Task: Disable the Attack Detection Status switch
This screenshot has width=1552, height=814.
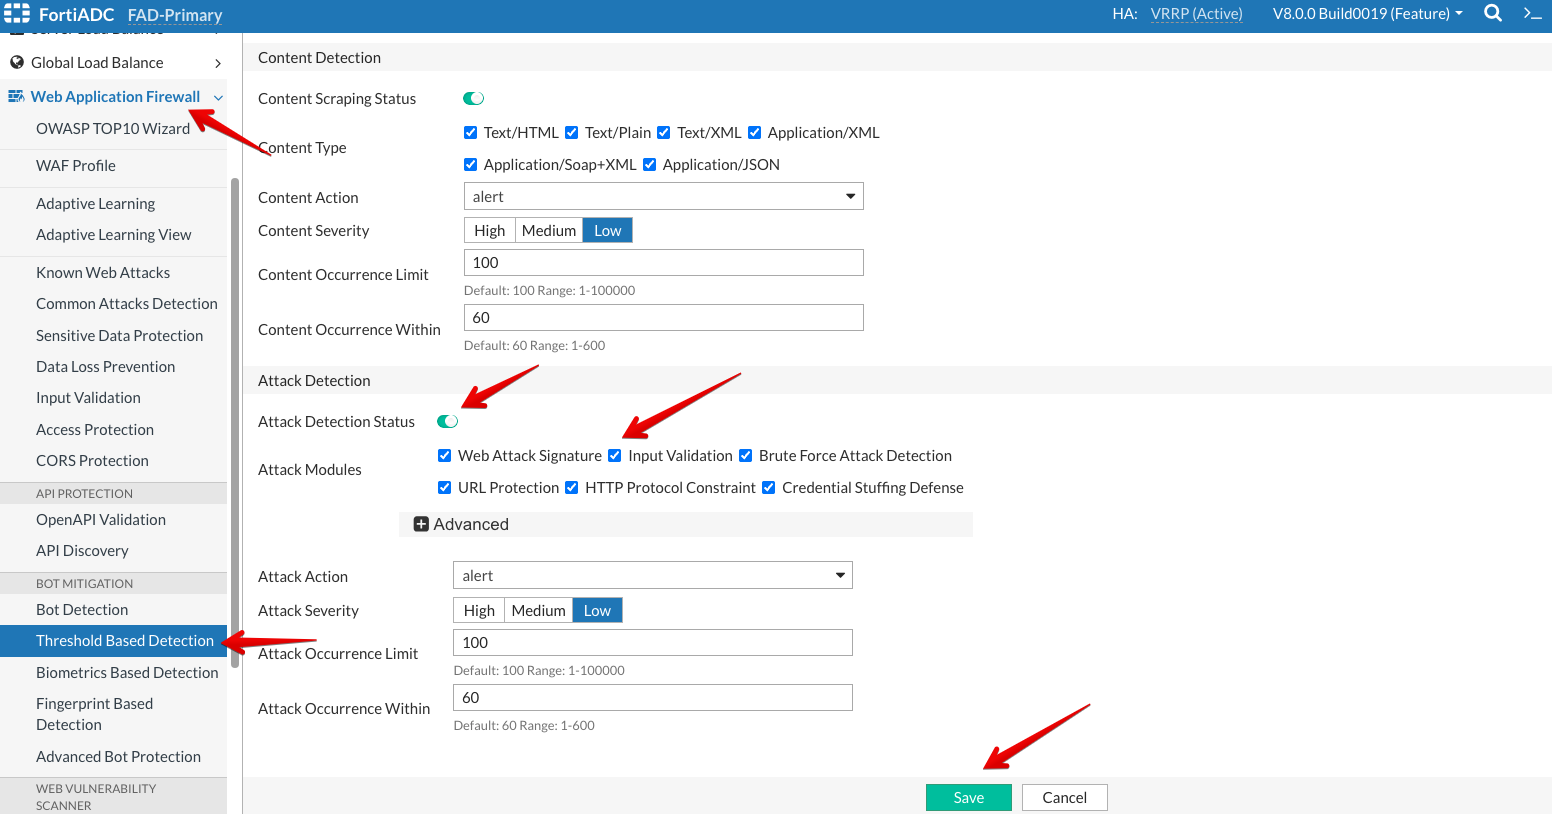Action: [447, 421]
